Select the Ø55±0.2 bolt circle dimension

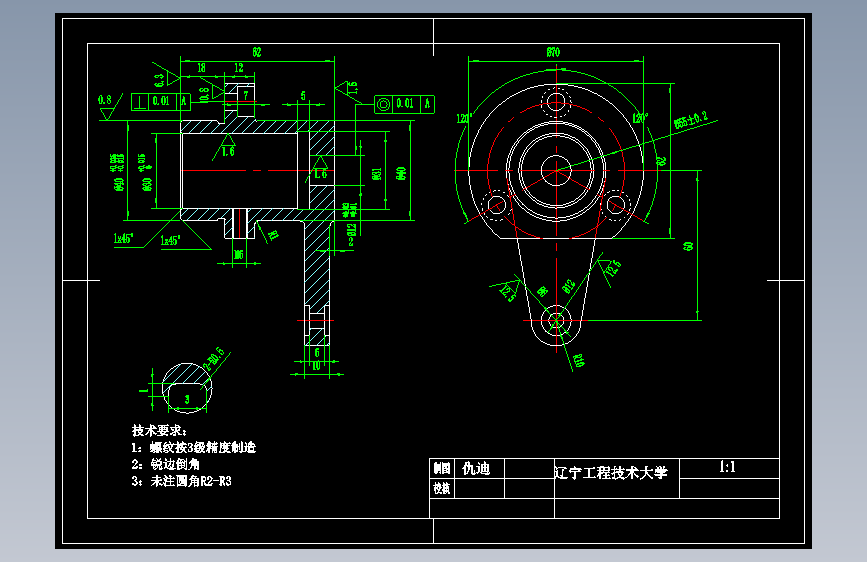pos(691,120)
